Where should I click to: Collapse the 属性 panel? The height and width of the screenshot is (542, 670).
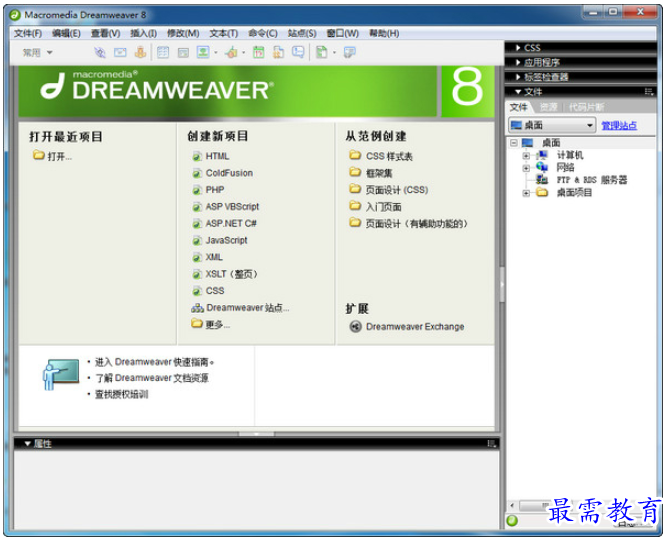point(27,444)
